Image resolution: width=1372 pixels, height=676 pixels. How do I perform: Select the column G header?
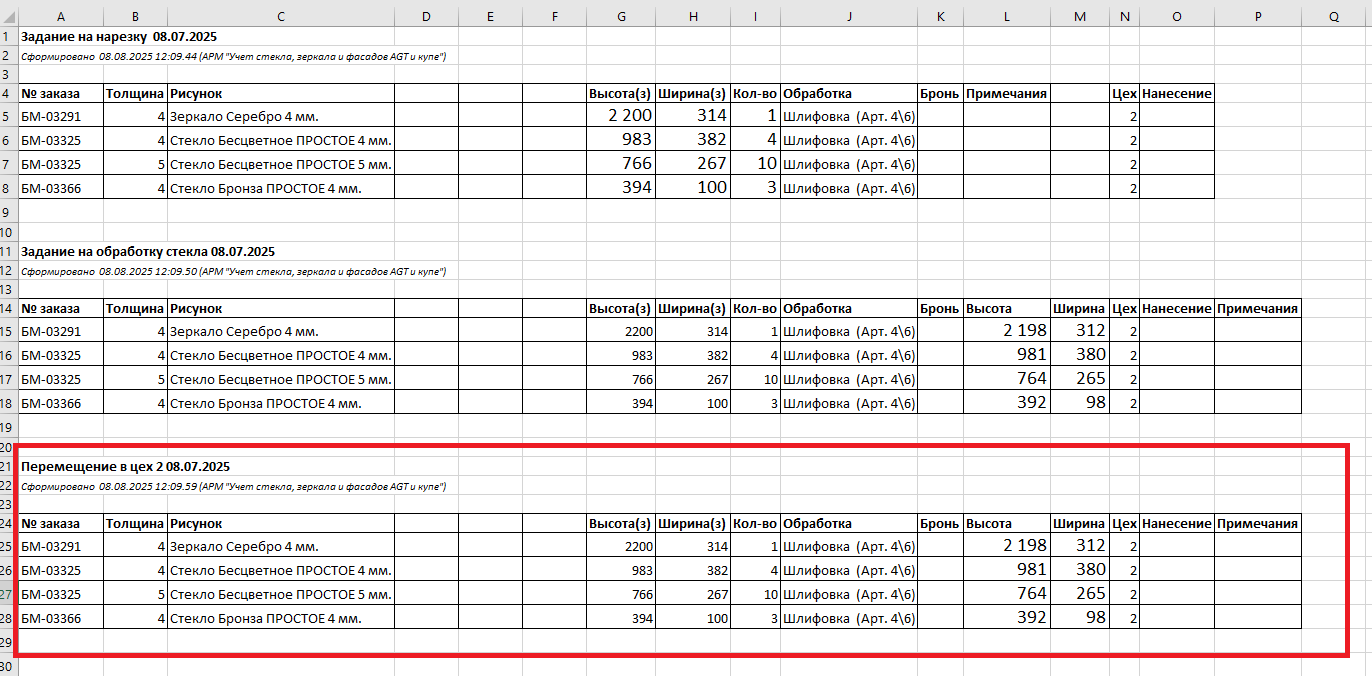(622, 17)
